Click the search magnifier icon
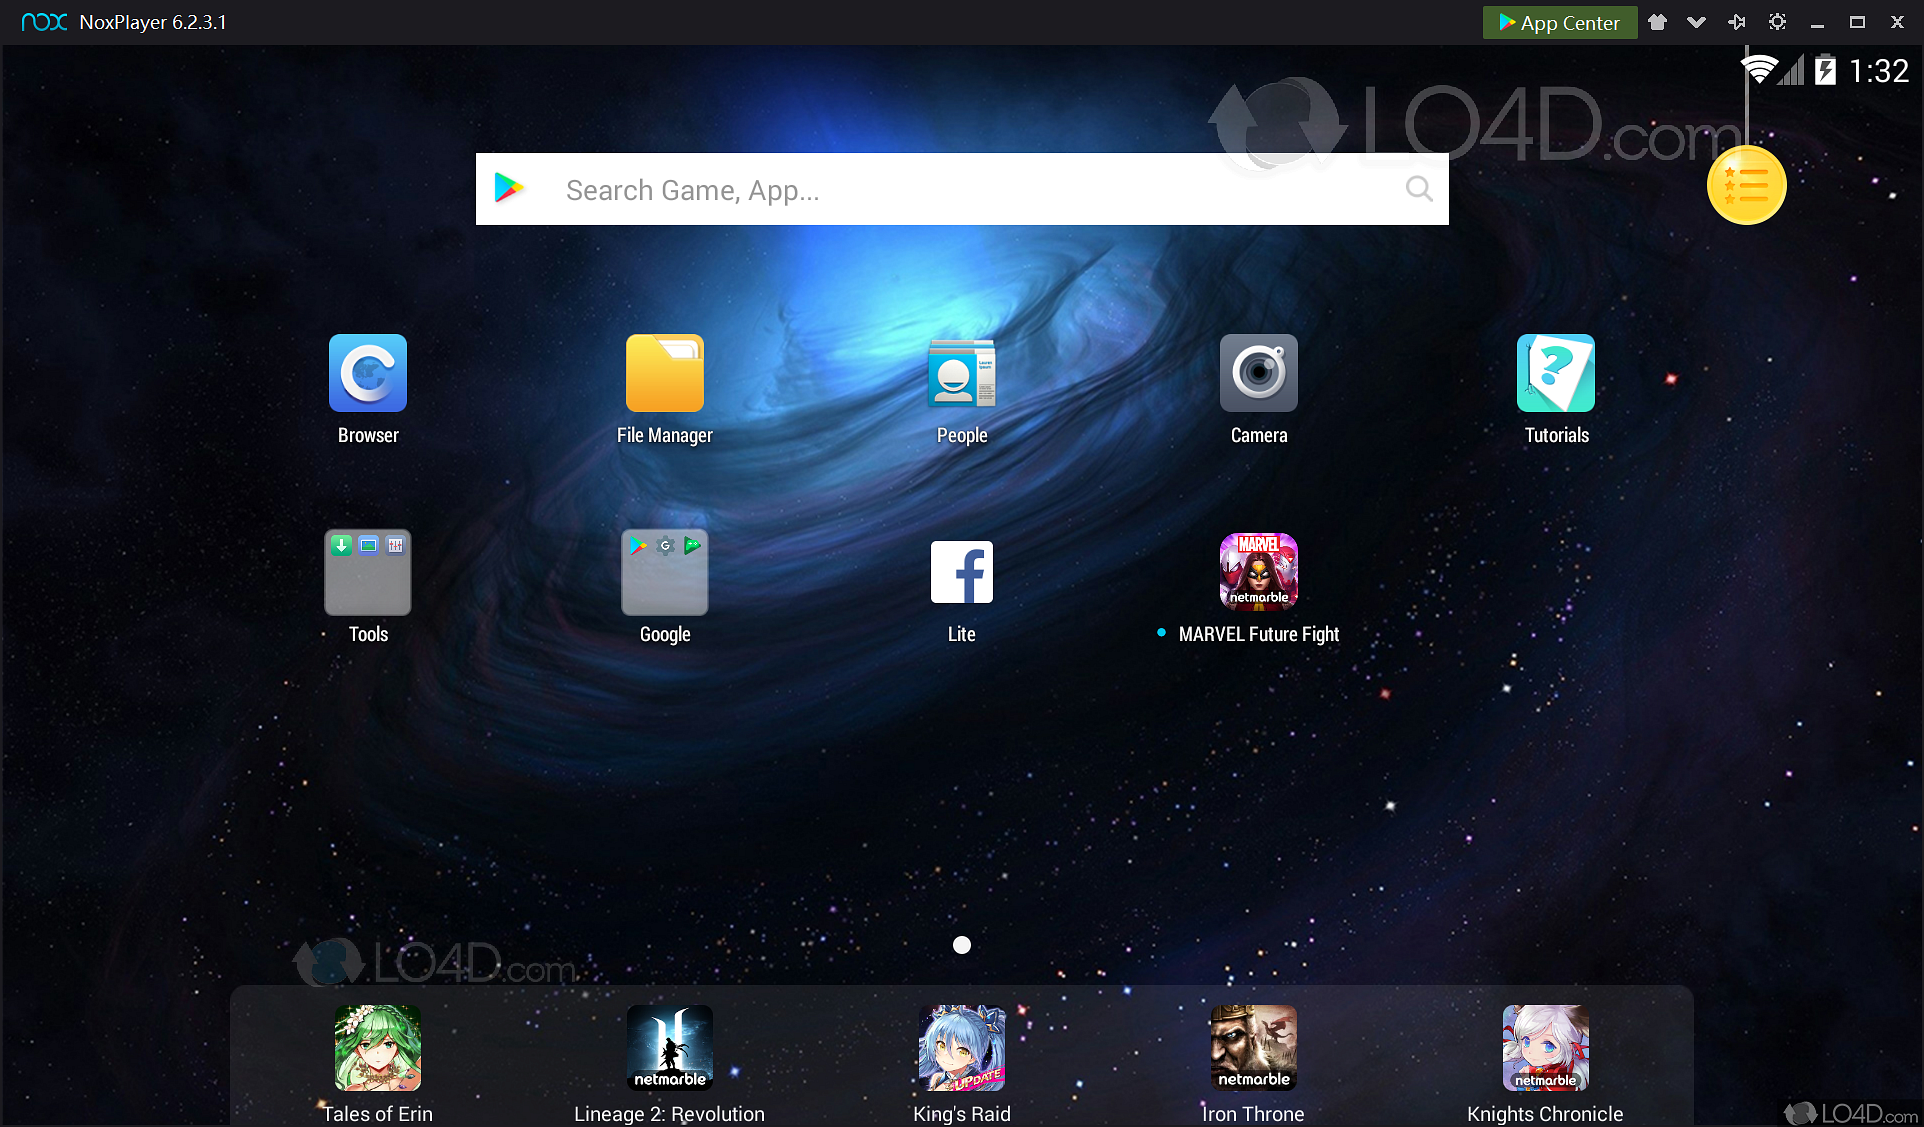Image resolution: width=1924 pixels, height=1127 pixels. [1419, 189]
